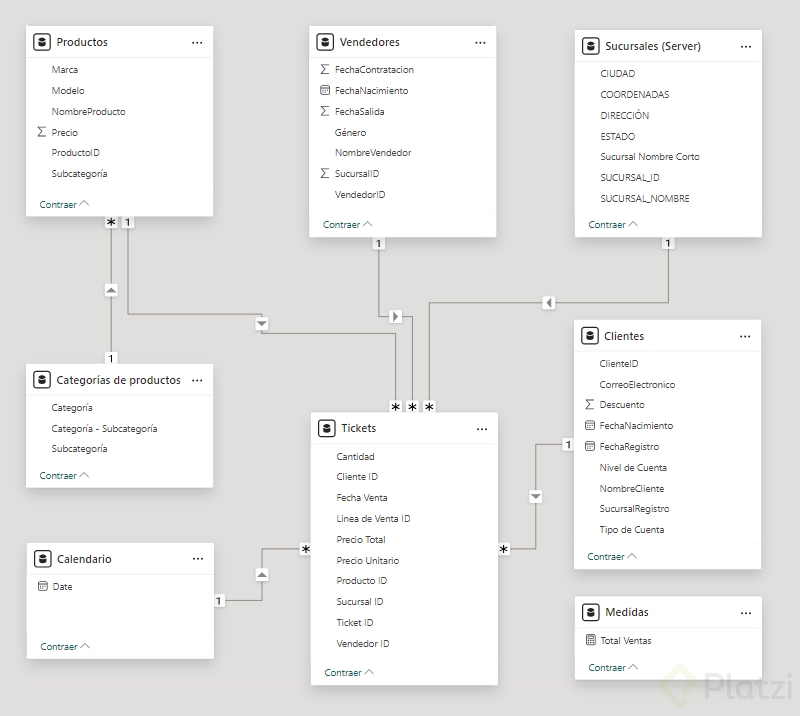
Task: Click the sigma icon next to Descuento
Action: (x=589, y=405)
